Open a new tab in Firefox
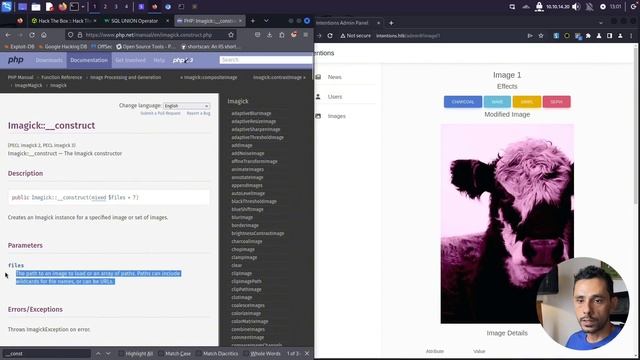Viewport: 640px width, 360px height. coord(253,21)
